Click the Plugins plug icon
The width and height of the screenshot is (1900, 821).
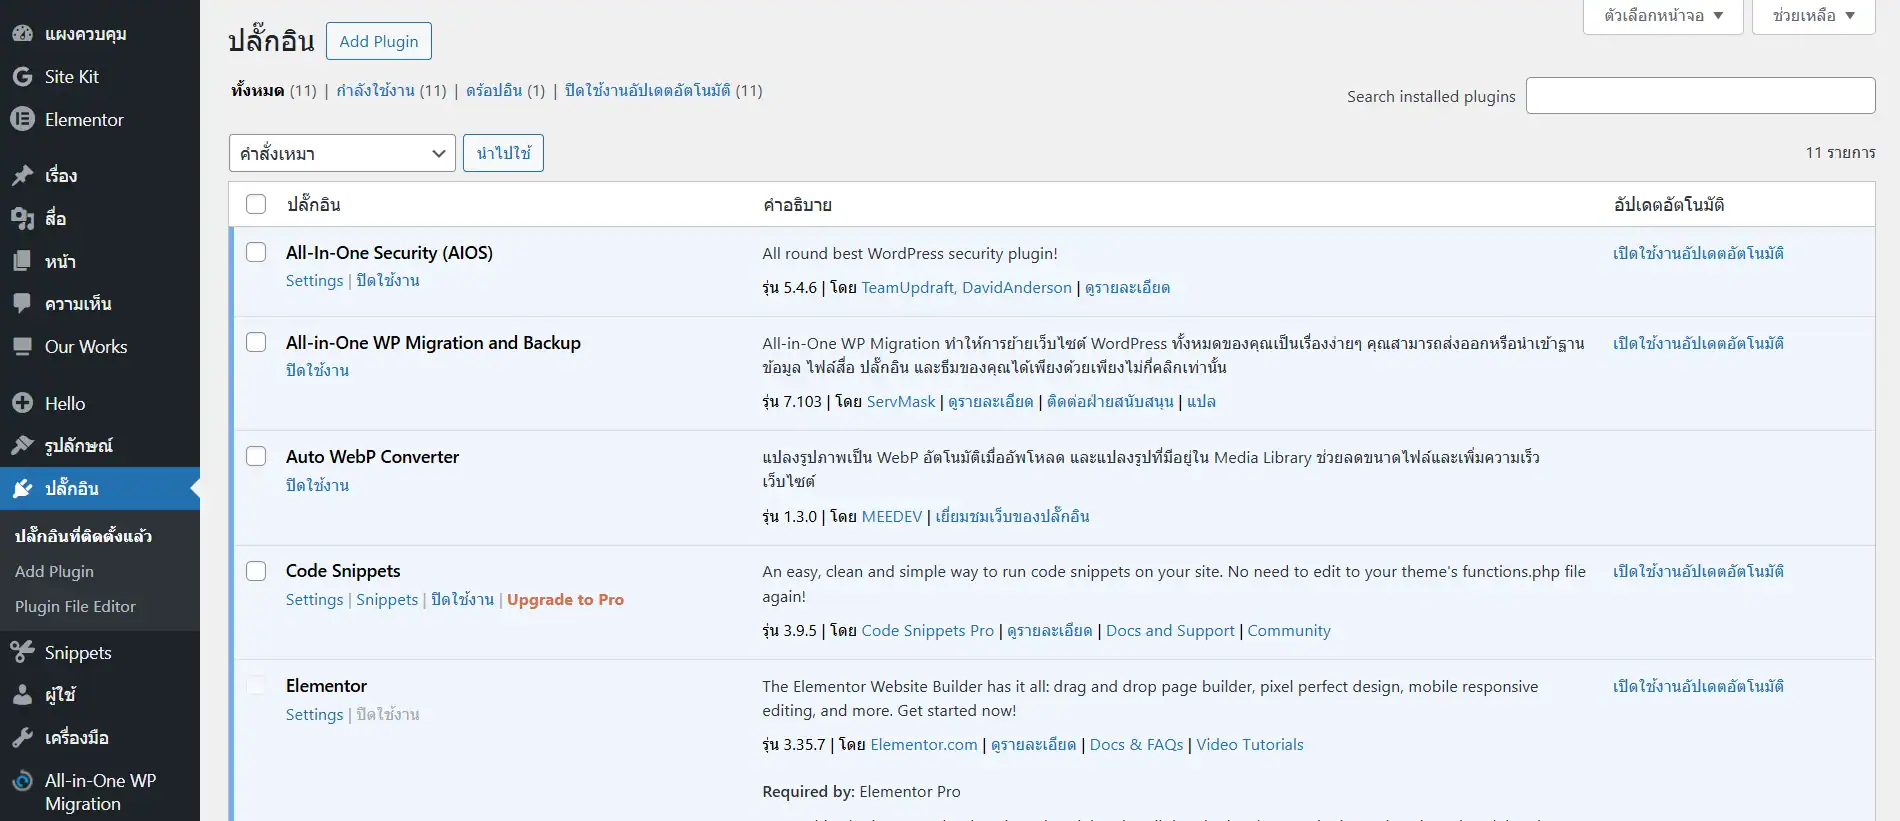pyautogui.click(x=22, y=488)
